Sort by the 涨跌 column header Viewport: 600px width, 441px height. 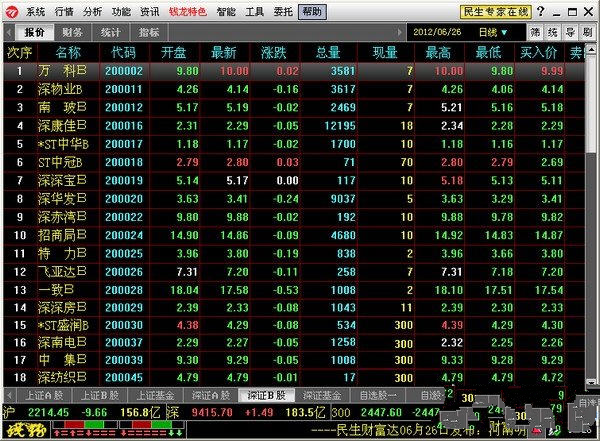click(274, 52)
